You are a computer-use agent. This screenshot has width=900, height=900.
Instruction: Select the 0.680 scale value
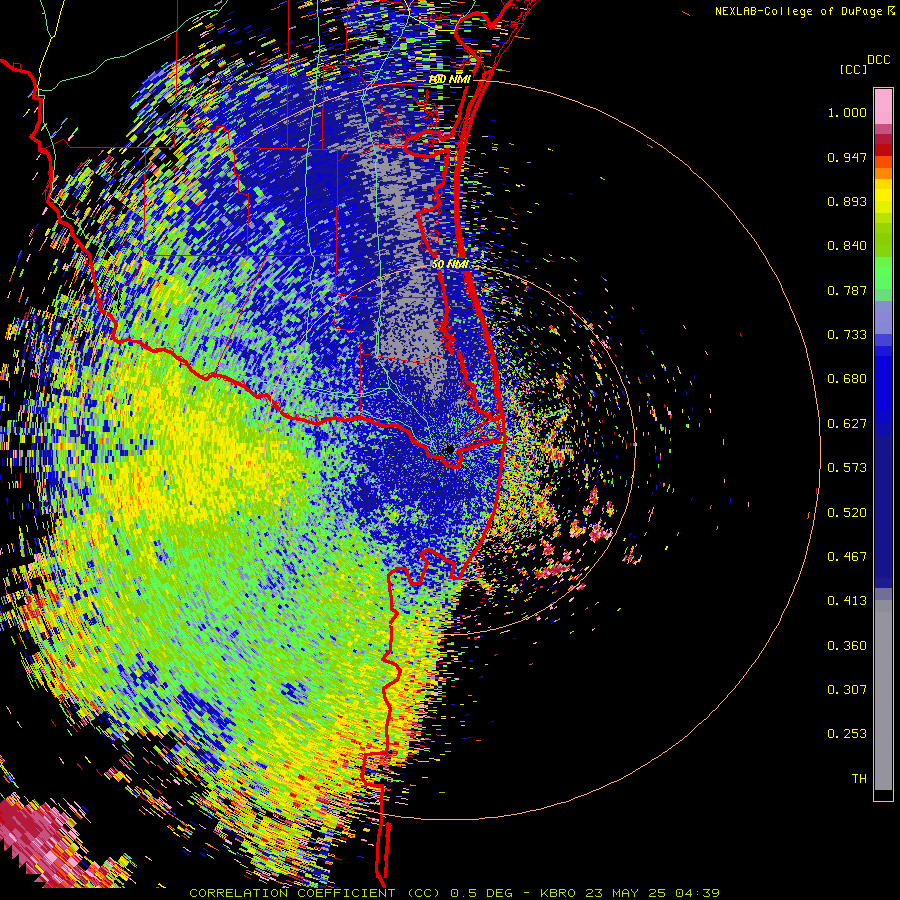tap(847, 379)
